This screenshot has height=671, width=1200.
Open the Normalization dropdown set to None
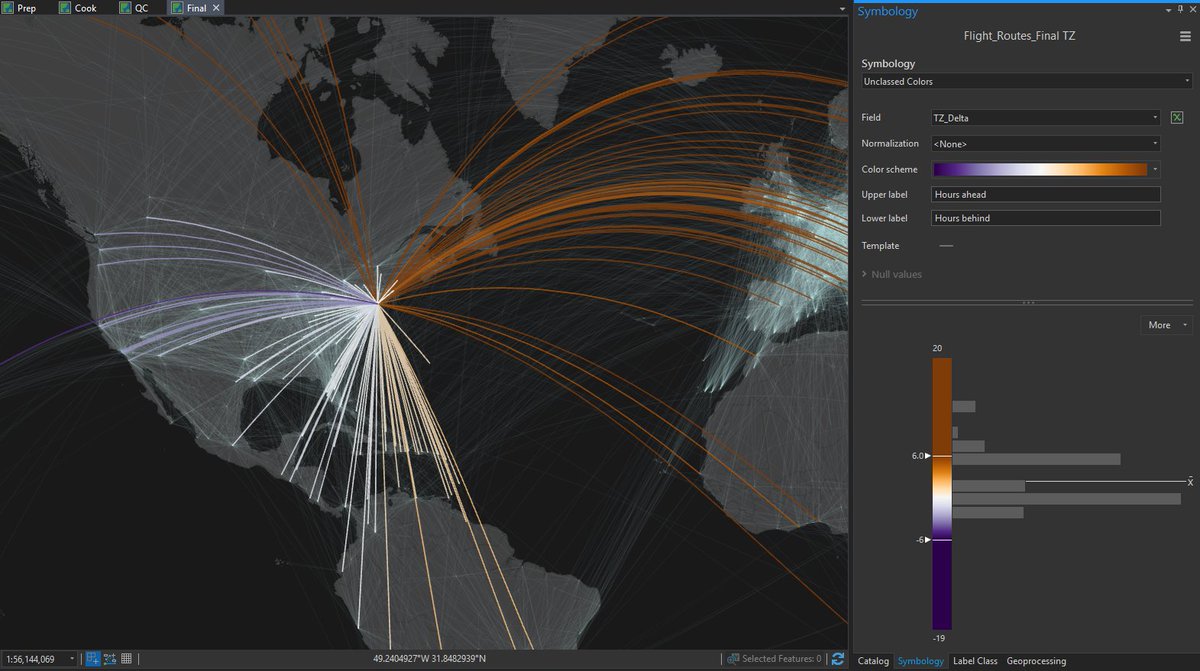click(x=1045, y=143)
